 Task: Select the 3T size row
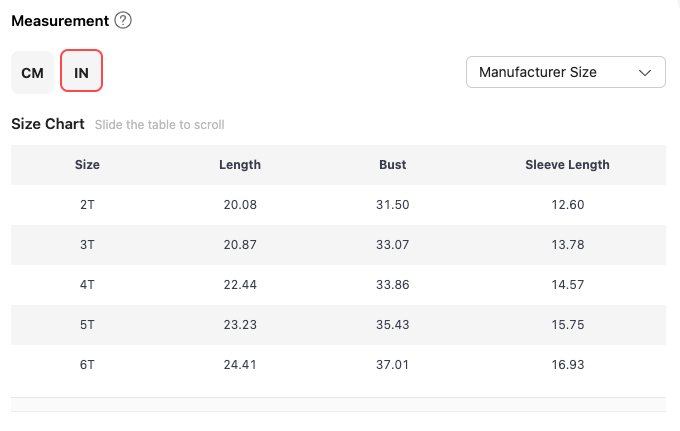(x=87, y=245)
